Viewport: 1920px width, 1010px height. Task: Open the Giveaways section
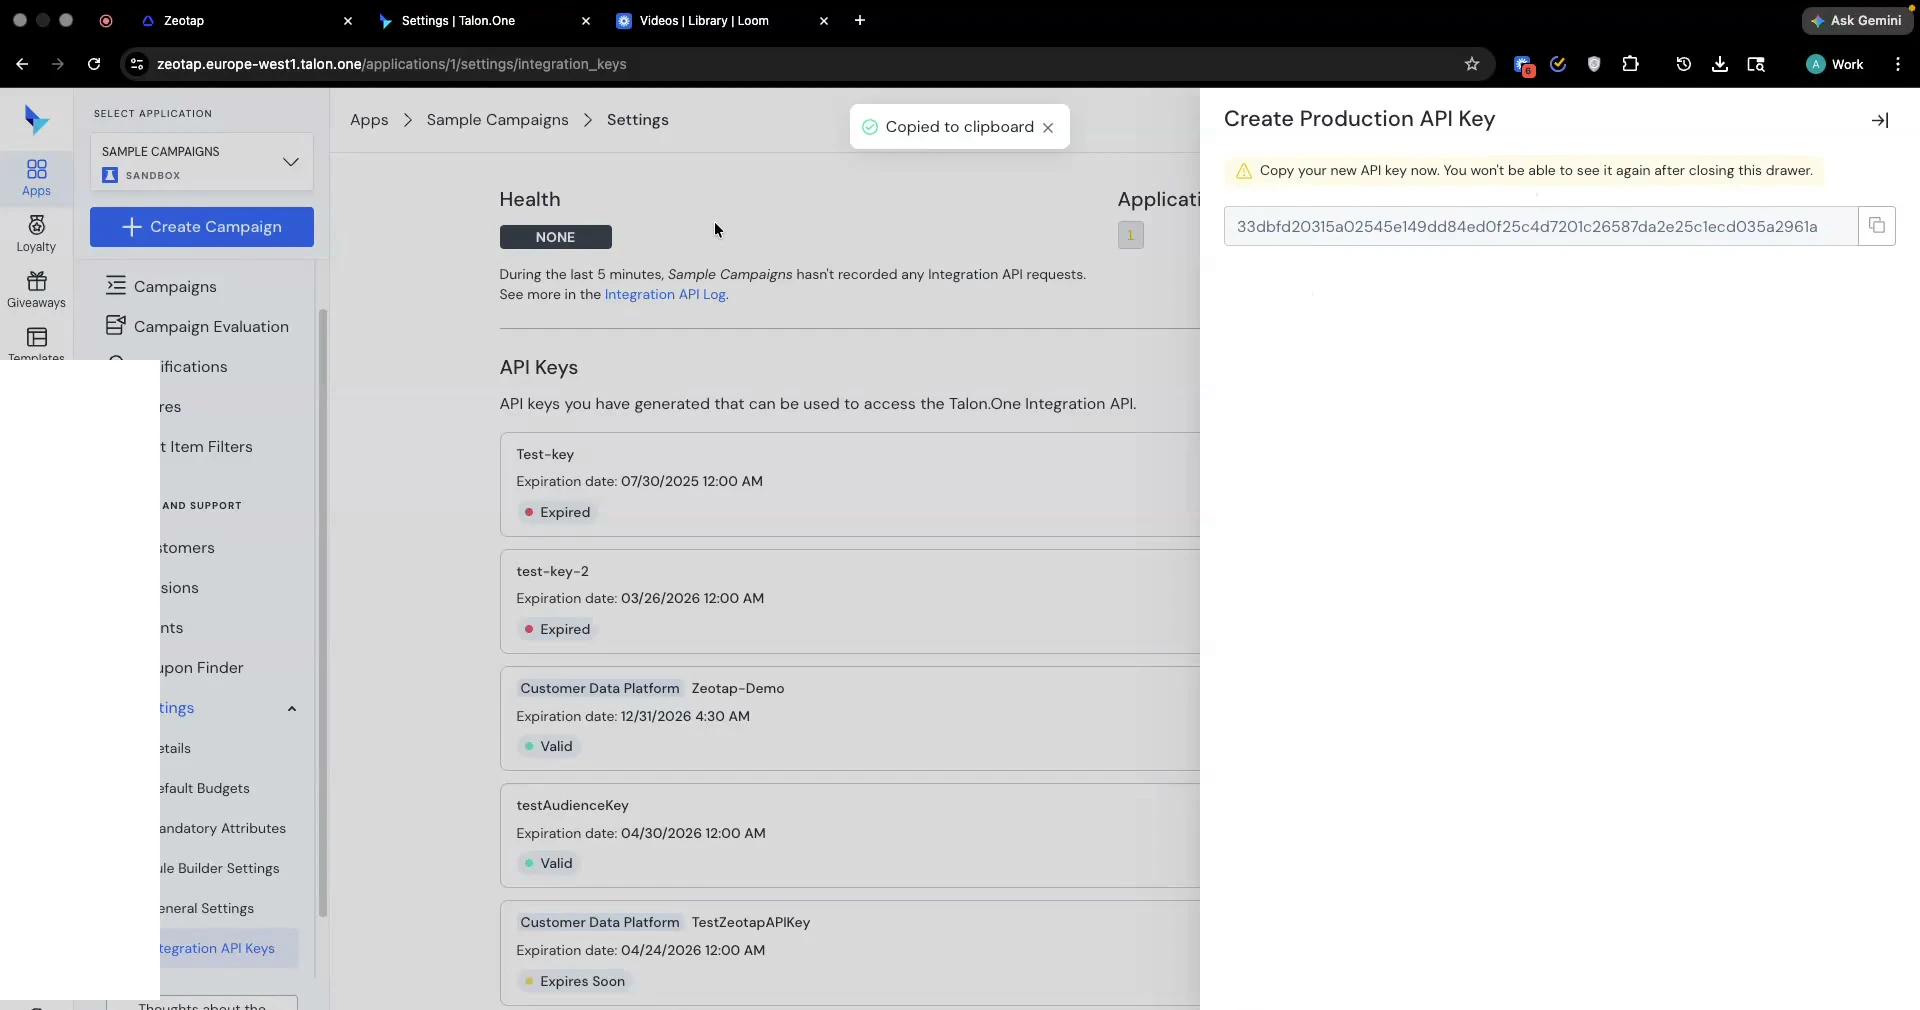(36, 290)
